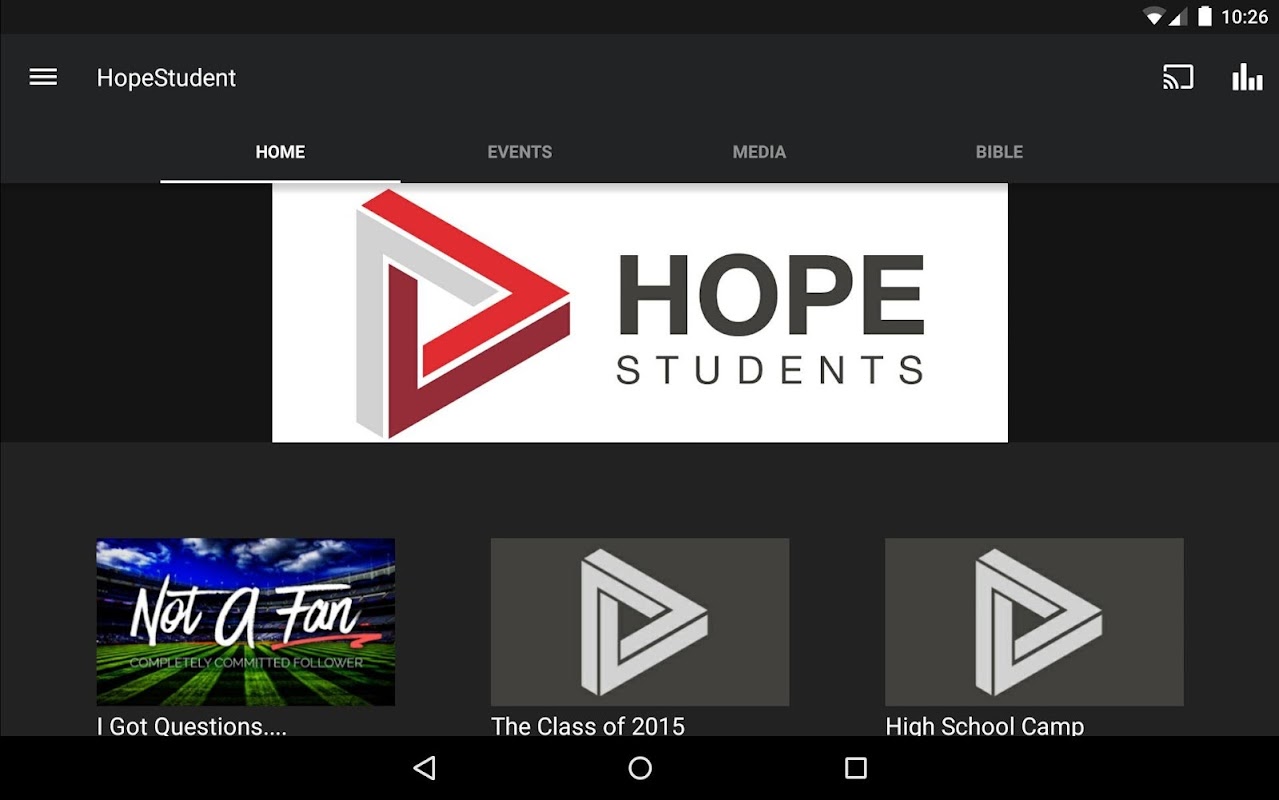
Task: Switch to the HOME tab
Action: point(280,152)
